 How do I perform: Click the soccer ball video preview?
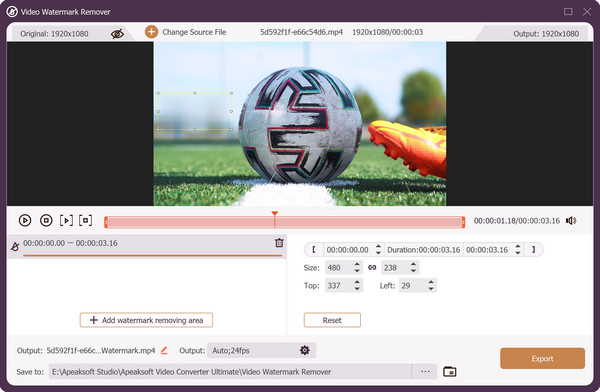[300, 124]
